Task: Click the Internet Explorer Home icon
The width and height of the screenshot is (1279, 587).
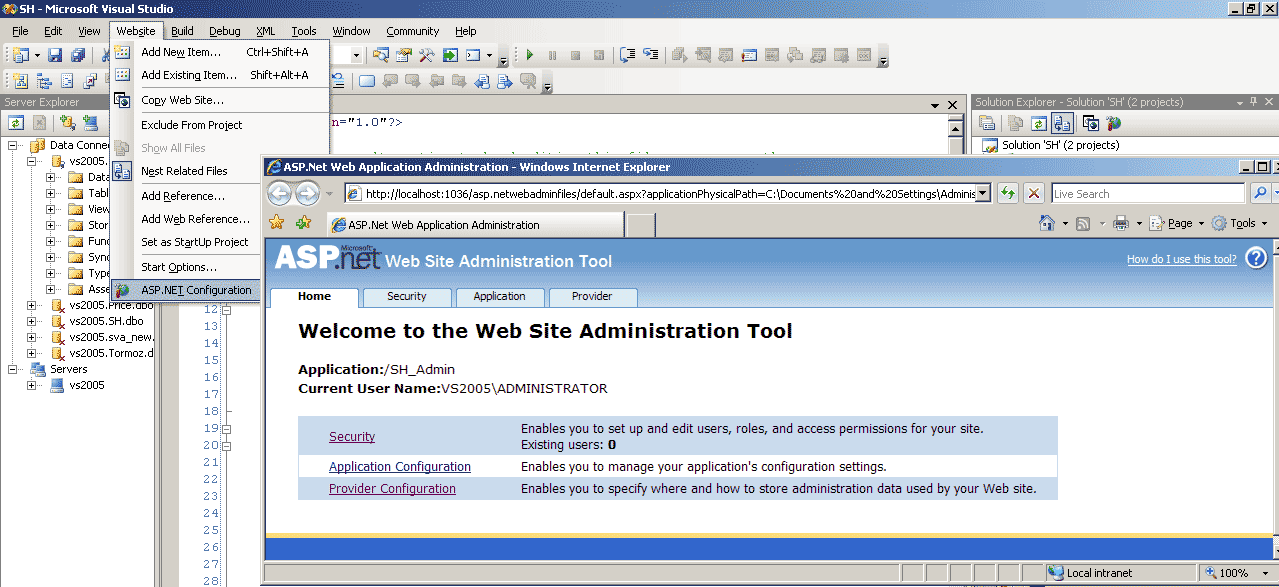Action: point(1047,223)
